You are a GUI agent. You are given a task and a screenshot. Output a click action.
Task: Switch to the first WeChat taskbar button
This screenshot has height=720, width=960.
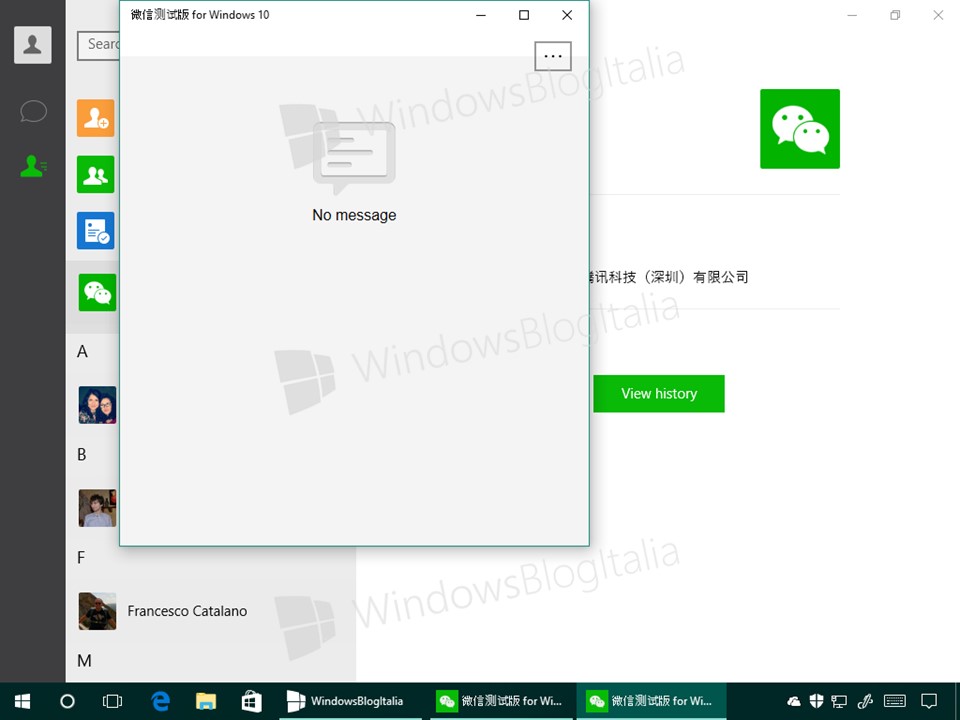pos(501,701)
